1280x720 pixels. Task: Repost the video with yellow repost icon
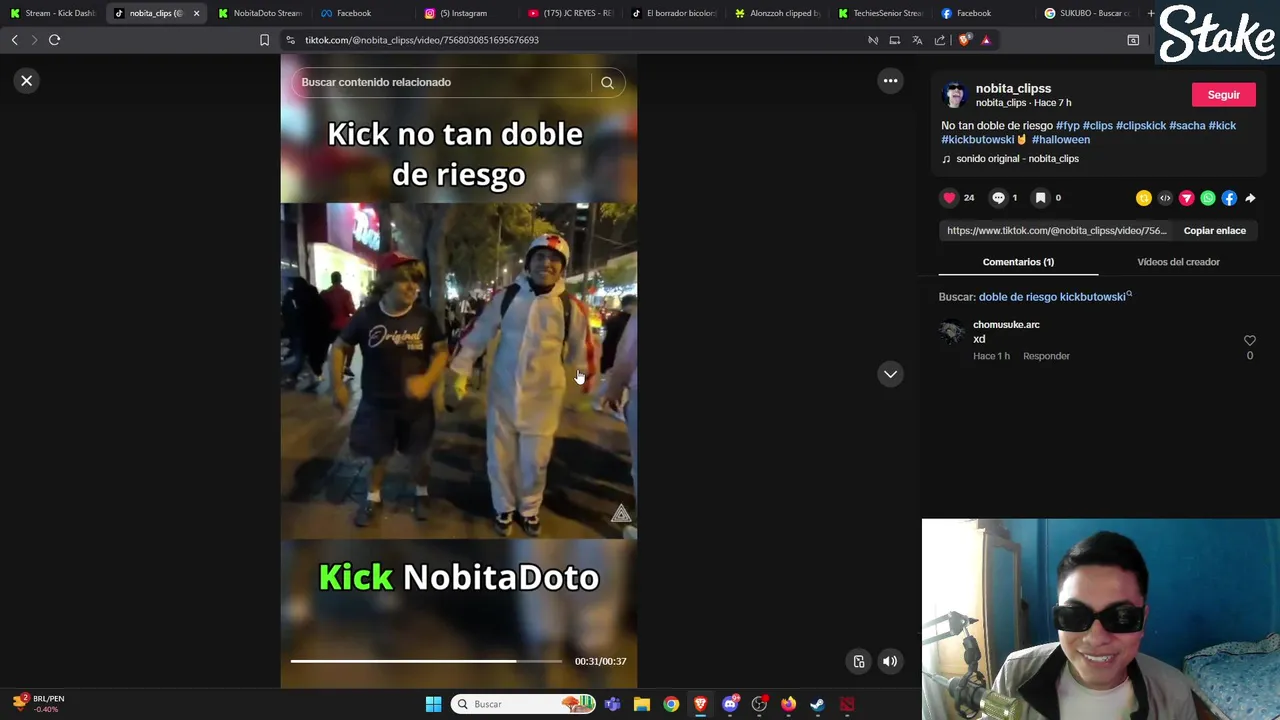[1144, 198]
